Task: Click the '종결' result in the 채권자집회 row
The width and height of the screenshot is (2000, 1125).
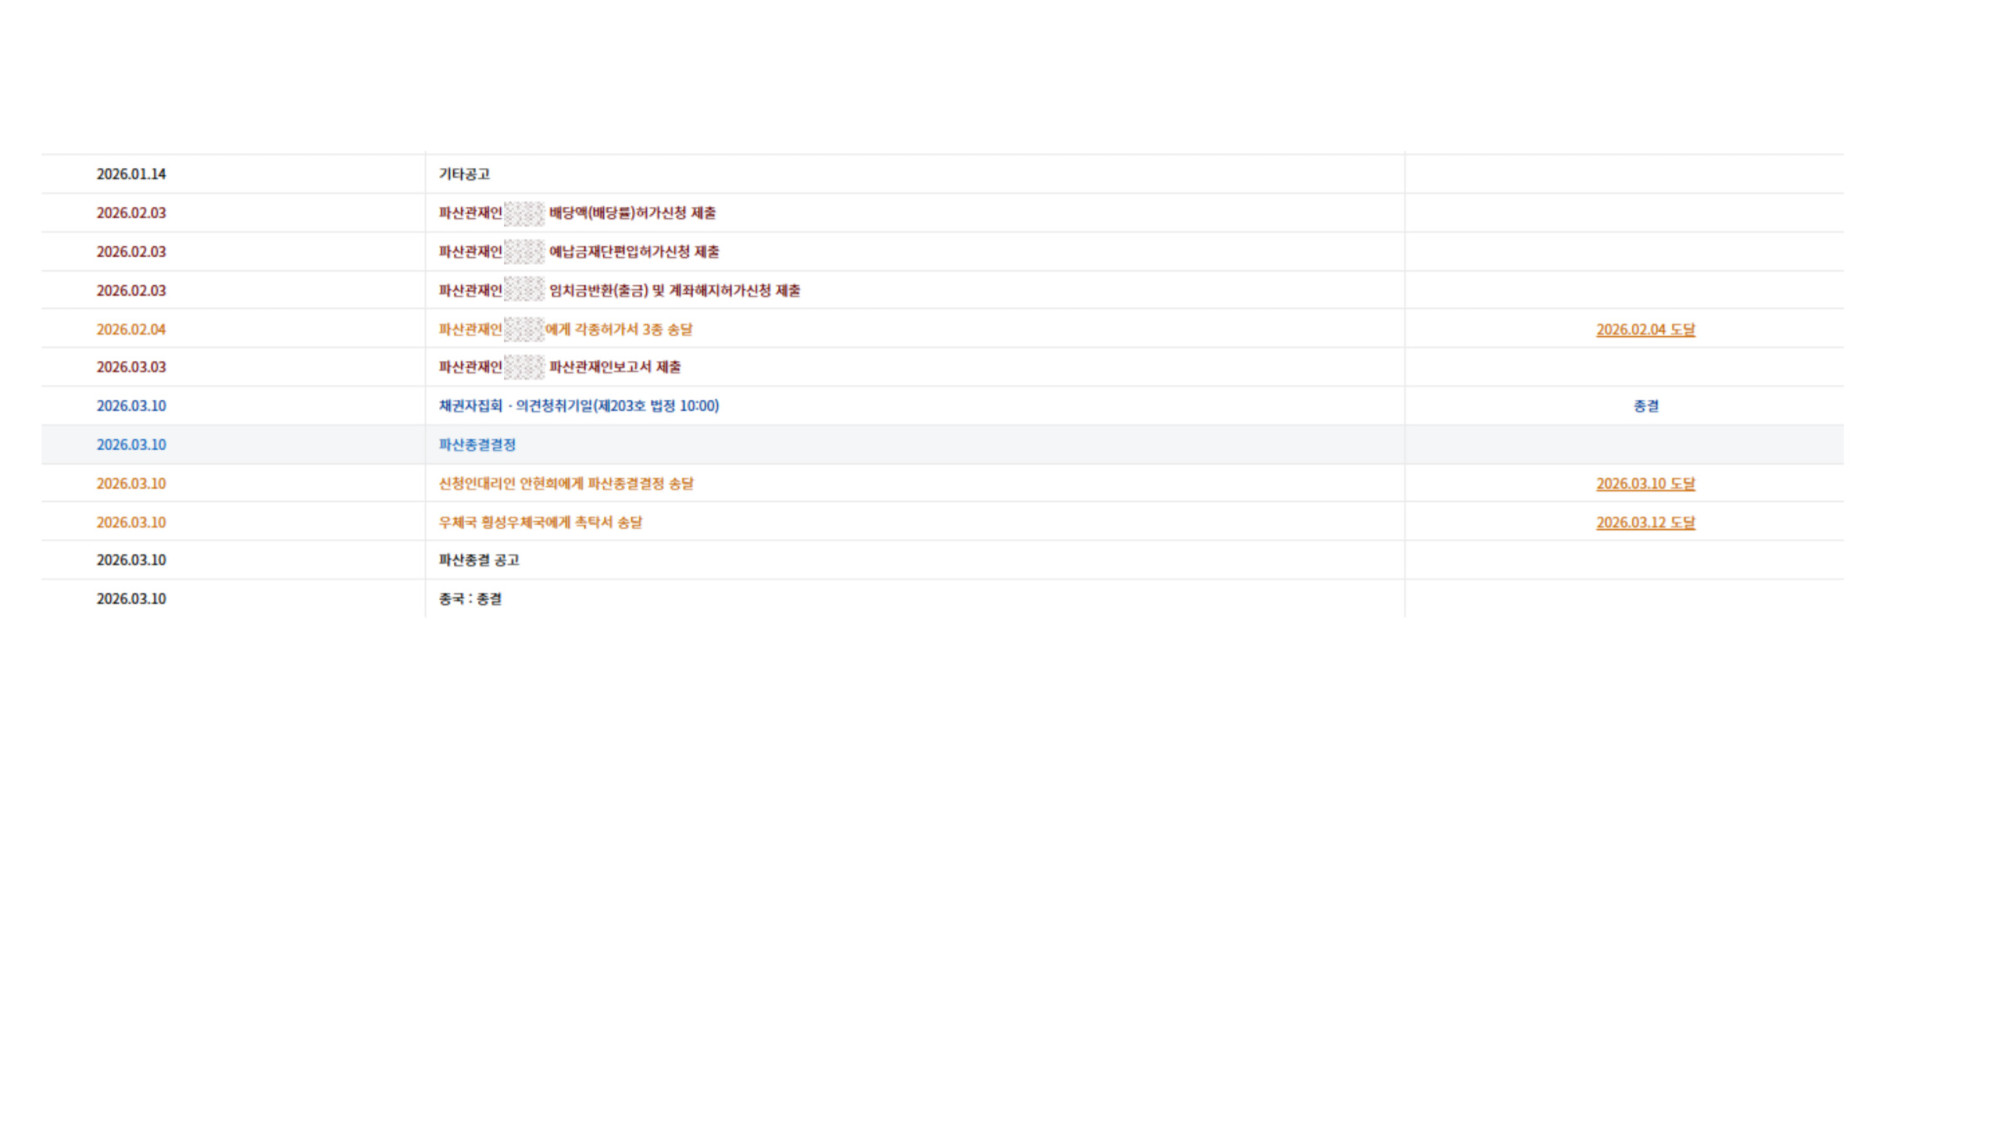Action: pyautogui.click(x=1645, y=406)
